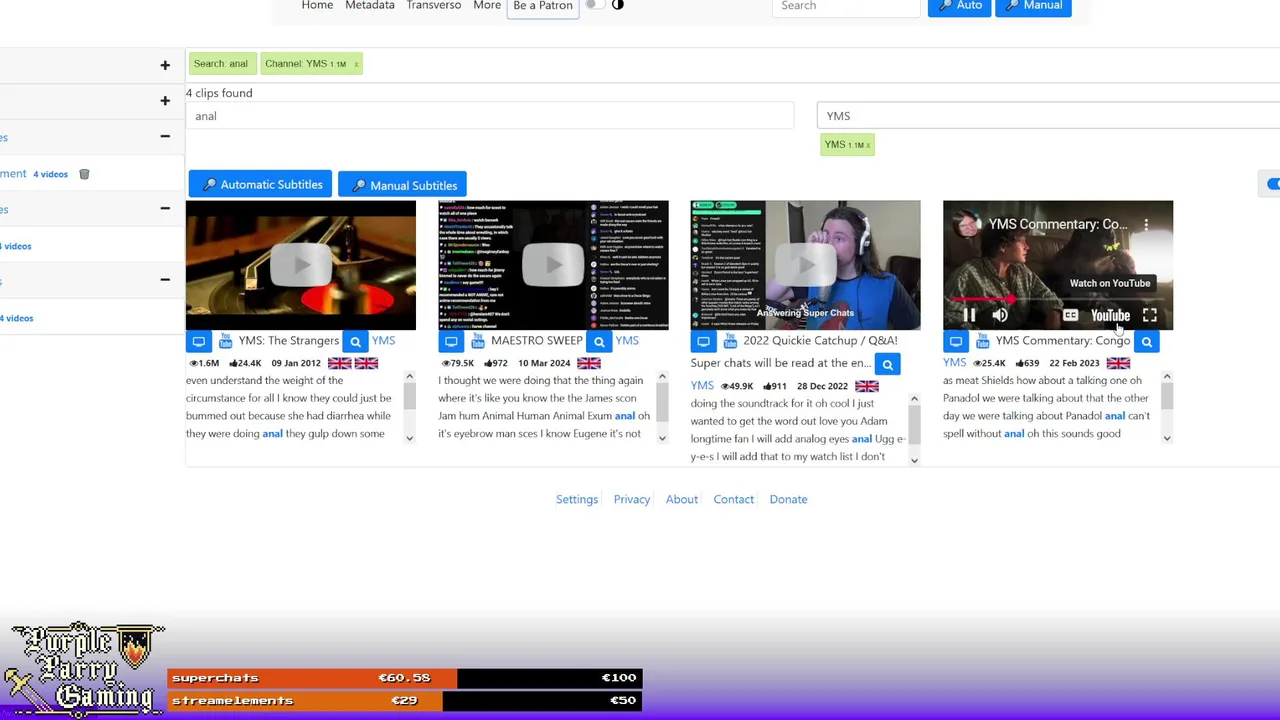Open YouTube icon for MAESTRO SWEEP

pyautogui.click(x=478, y=341)
